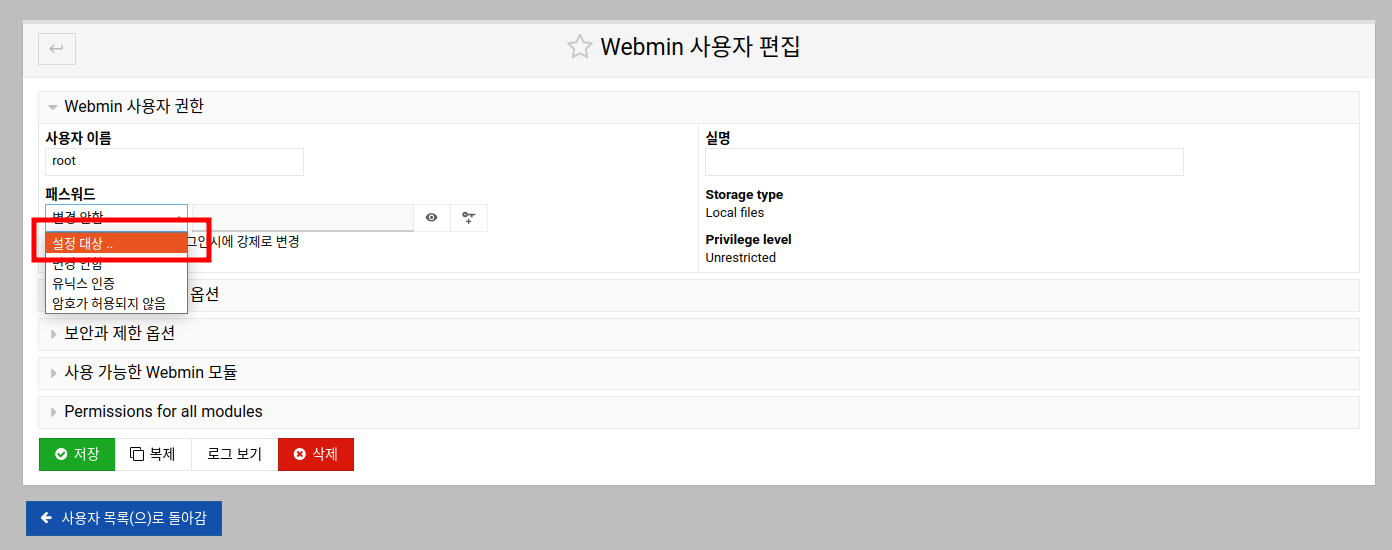The width and height of the screenshot is (1392, 550).
Task: Click the Privilege level label
Action: tap(748, 239)
